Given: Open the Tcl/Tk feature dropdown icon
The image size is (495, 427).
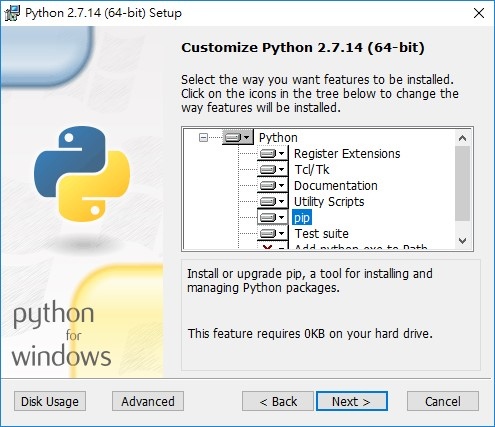Looking at the screenshot, I should point(273,169).
